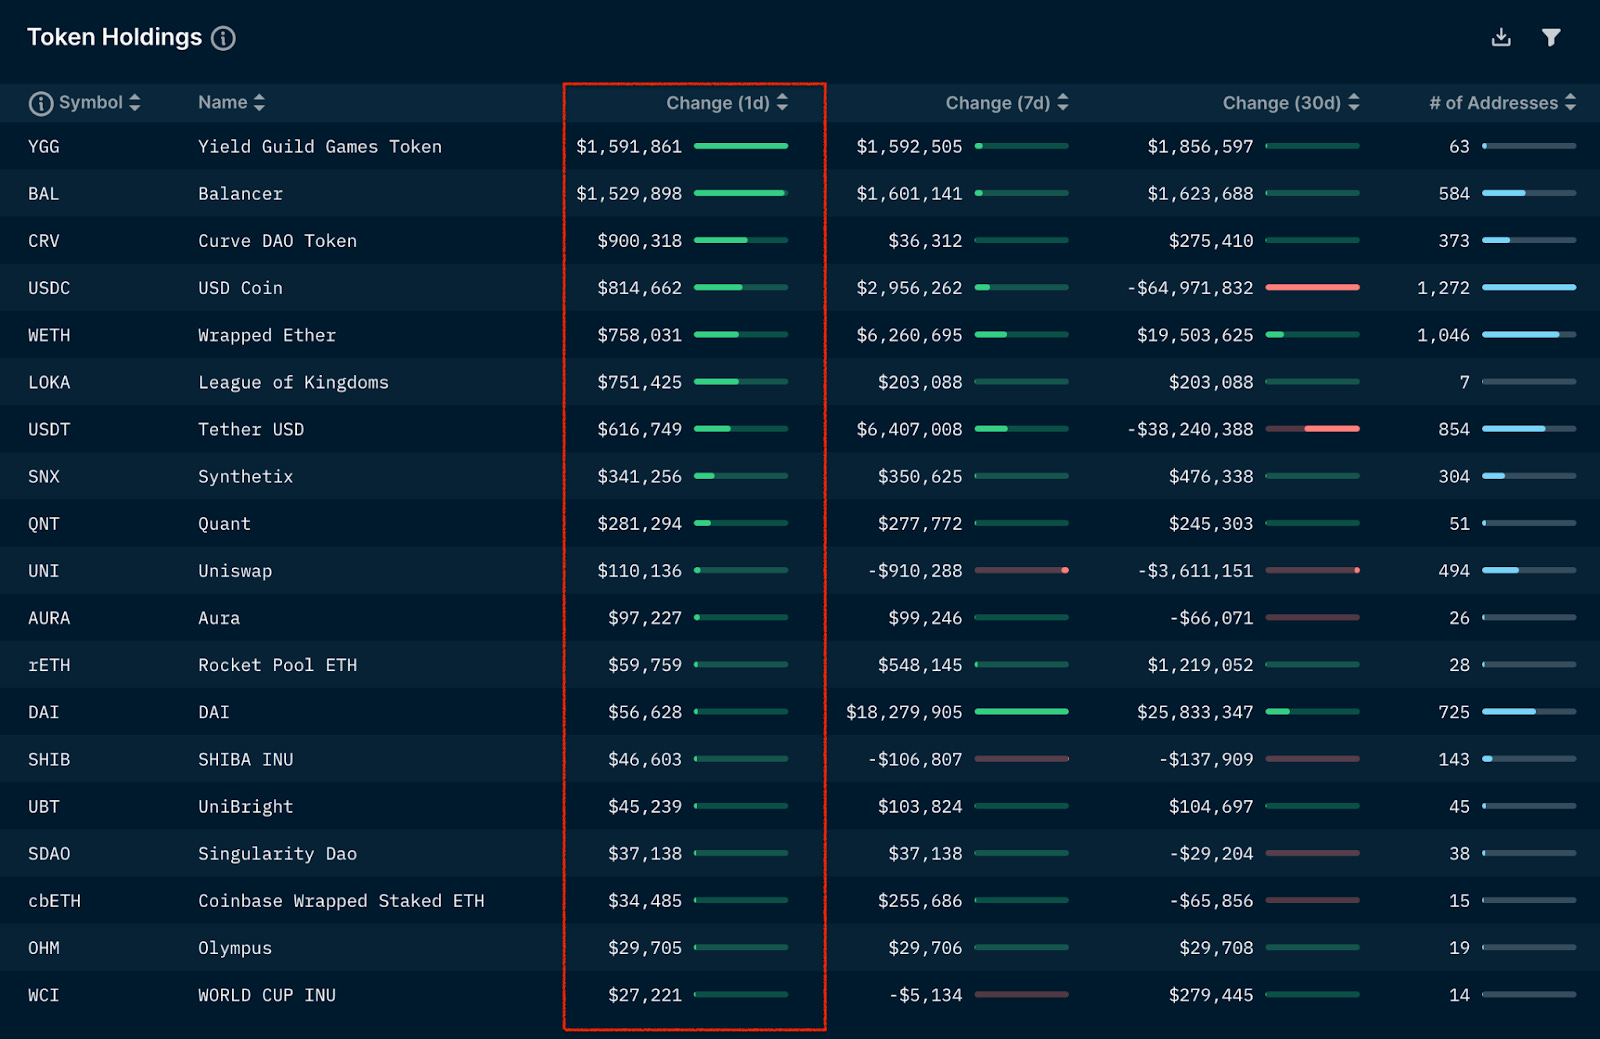Viewport: 1600px width, 1039px height.
Task: Click SHIBA INU name cell
Action: (245, 759)
